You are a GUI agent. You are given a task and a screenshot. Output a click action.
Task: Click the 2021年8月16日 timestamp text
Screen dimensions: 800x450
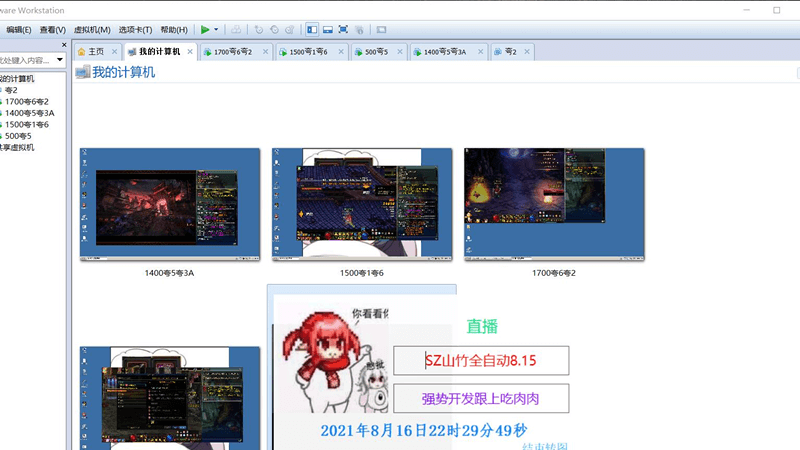click(423, 431)
